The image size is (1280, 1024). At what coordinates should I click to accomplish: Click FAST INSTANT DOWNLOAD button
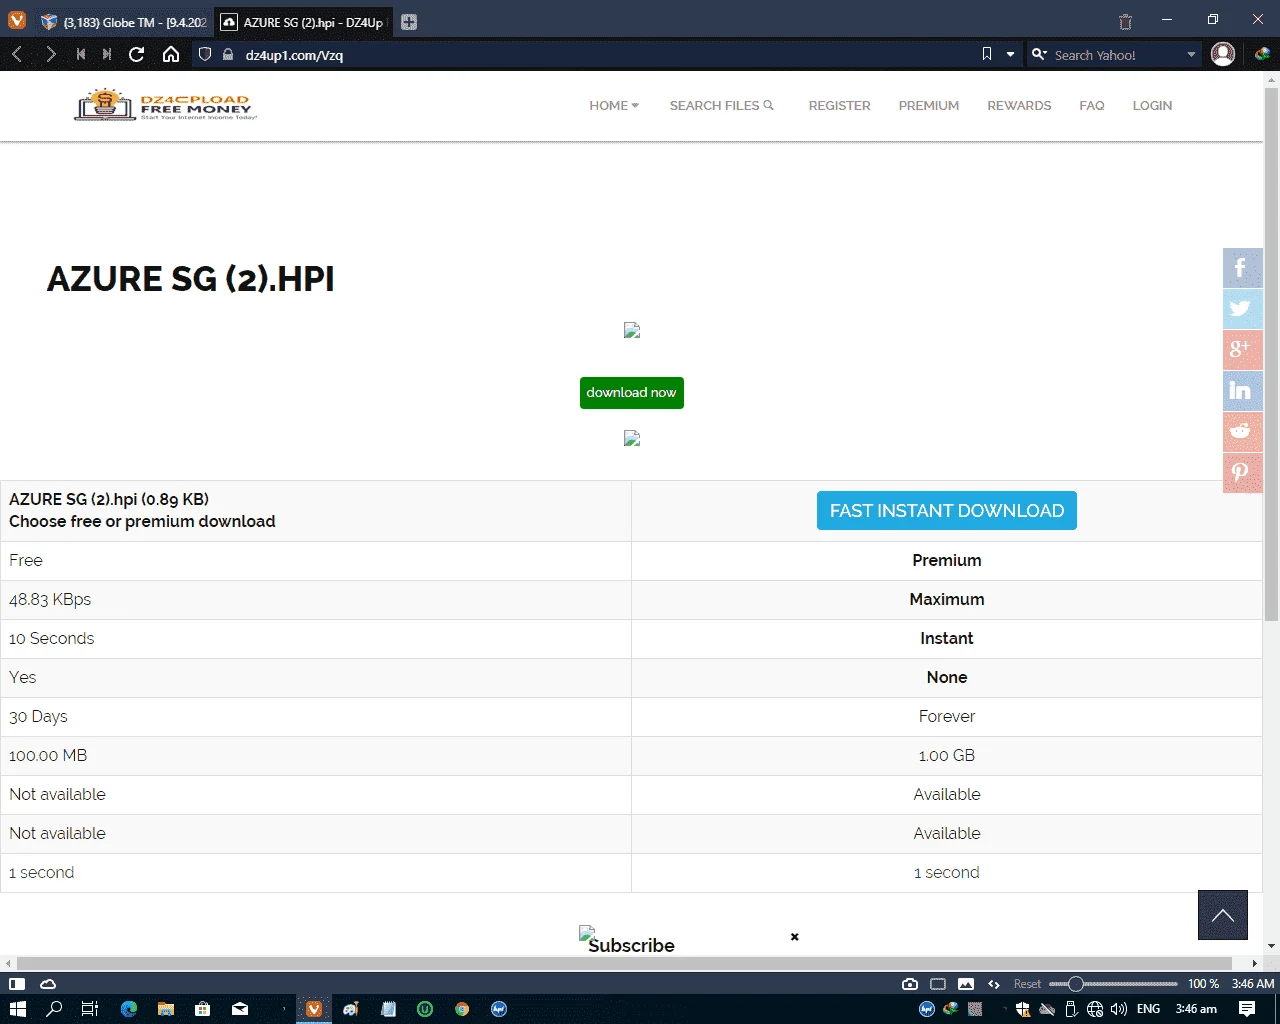947,510
